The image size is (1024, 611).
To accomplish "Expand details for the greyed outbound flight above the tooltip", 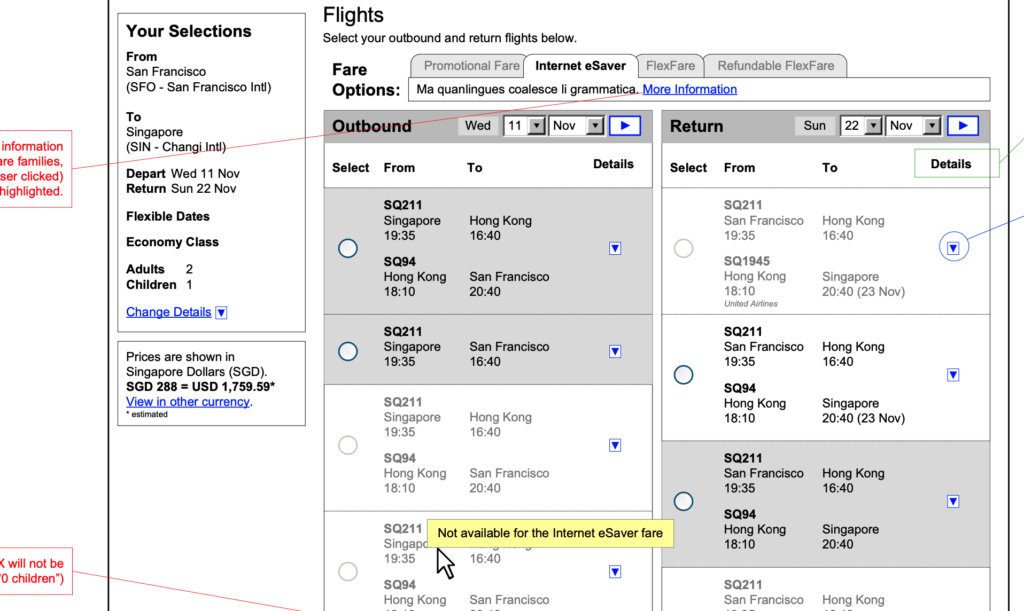I will [615, 445].
